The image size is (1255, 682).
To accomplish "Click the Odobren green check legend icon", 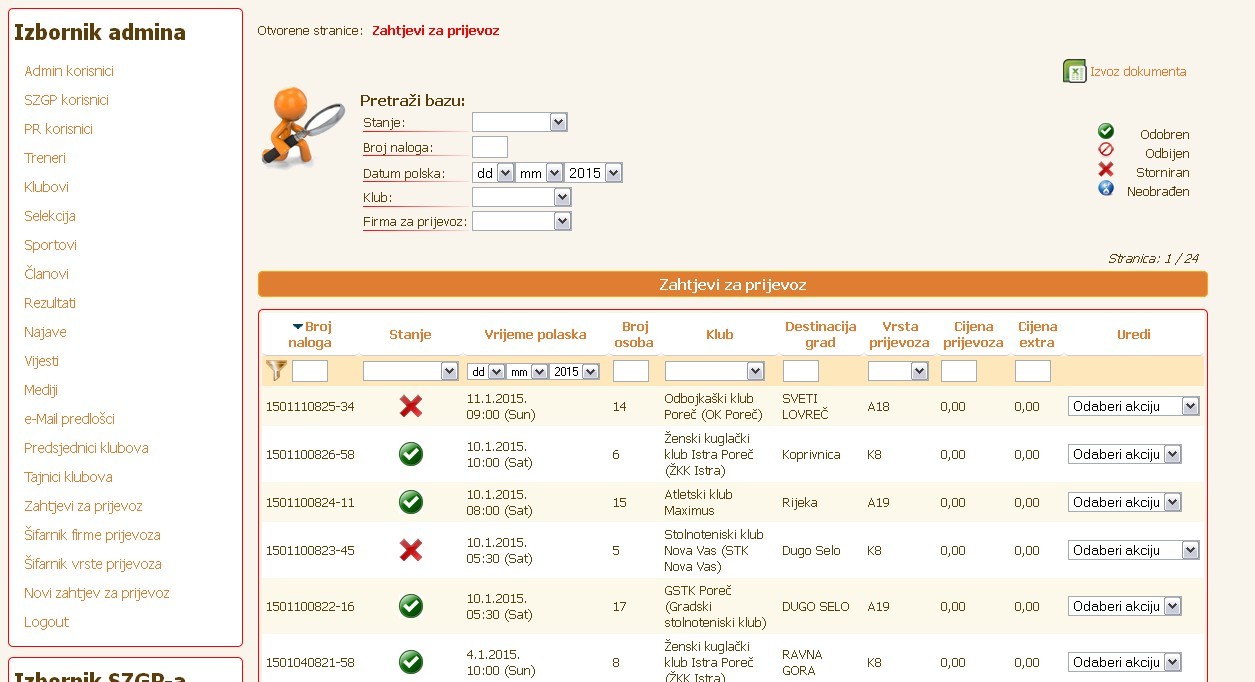I will pyautogui.click(x=1106, y=131).
